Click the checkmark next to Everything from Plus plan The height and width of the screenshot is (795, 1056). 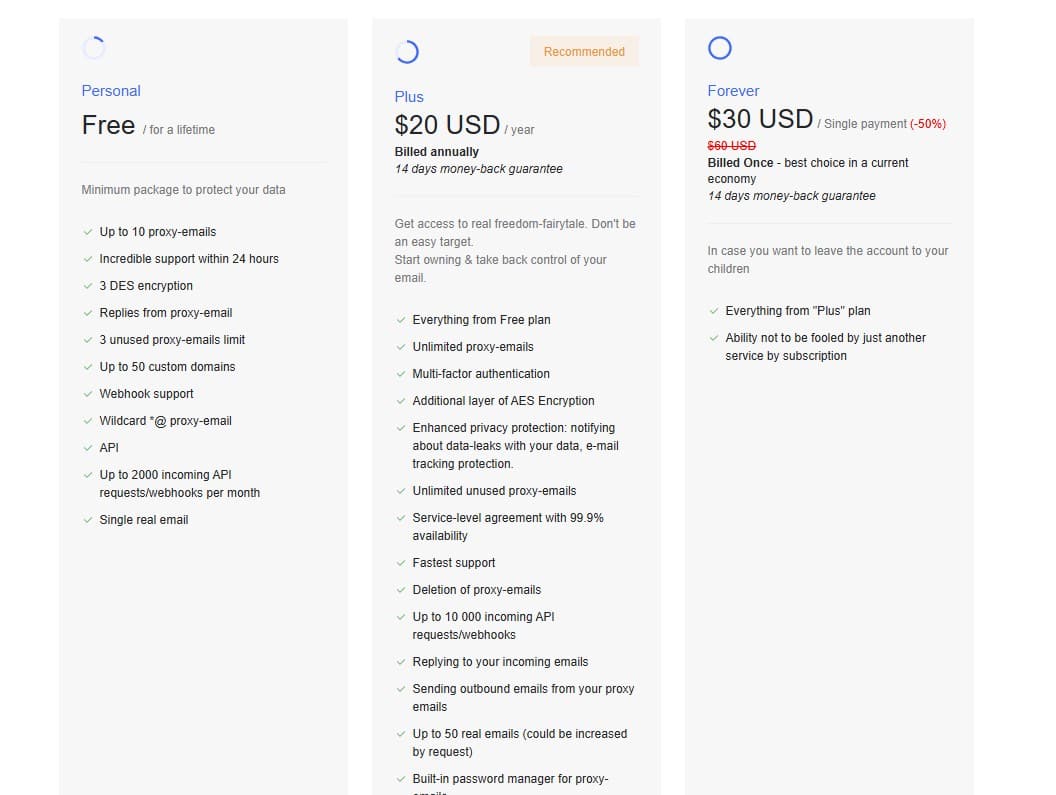pyautogui.click(x=712, y=310)
